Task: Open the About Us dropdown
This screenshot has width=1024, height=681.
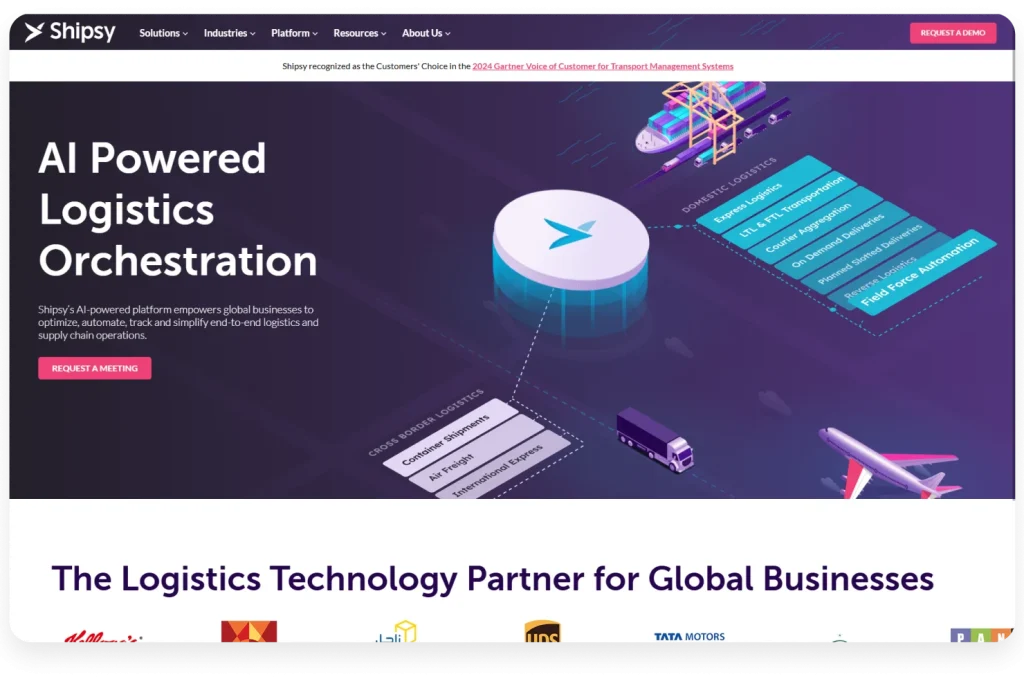Action: [426, 33]
